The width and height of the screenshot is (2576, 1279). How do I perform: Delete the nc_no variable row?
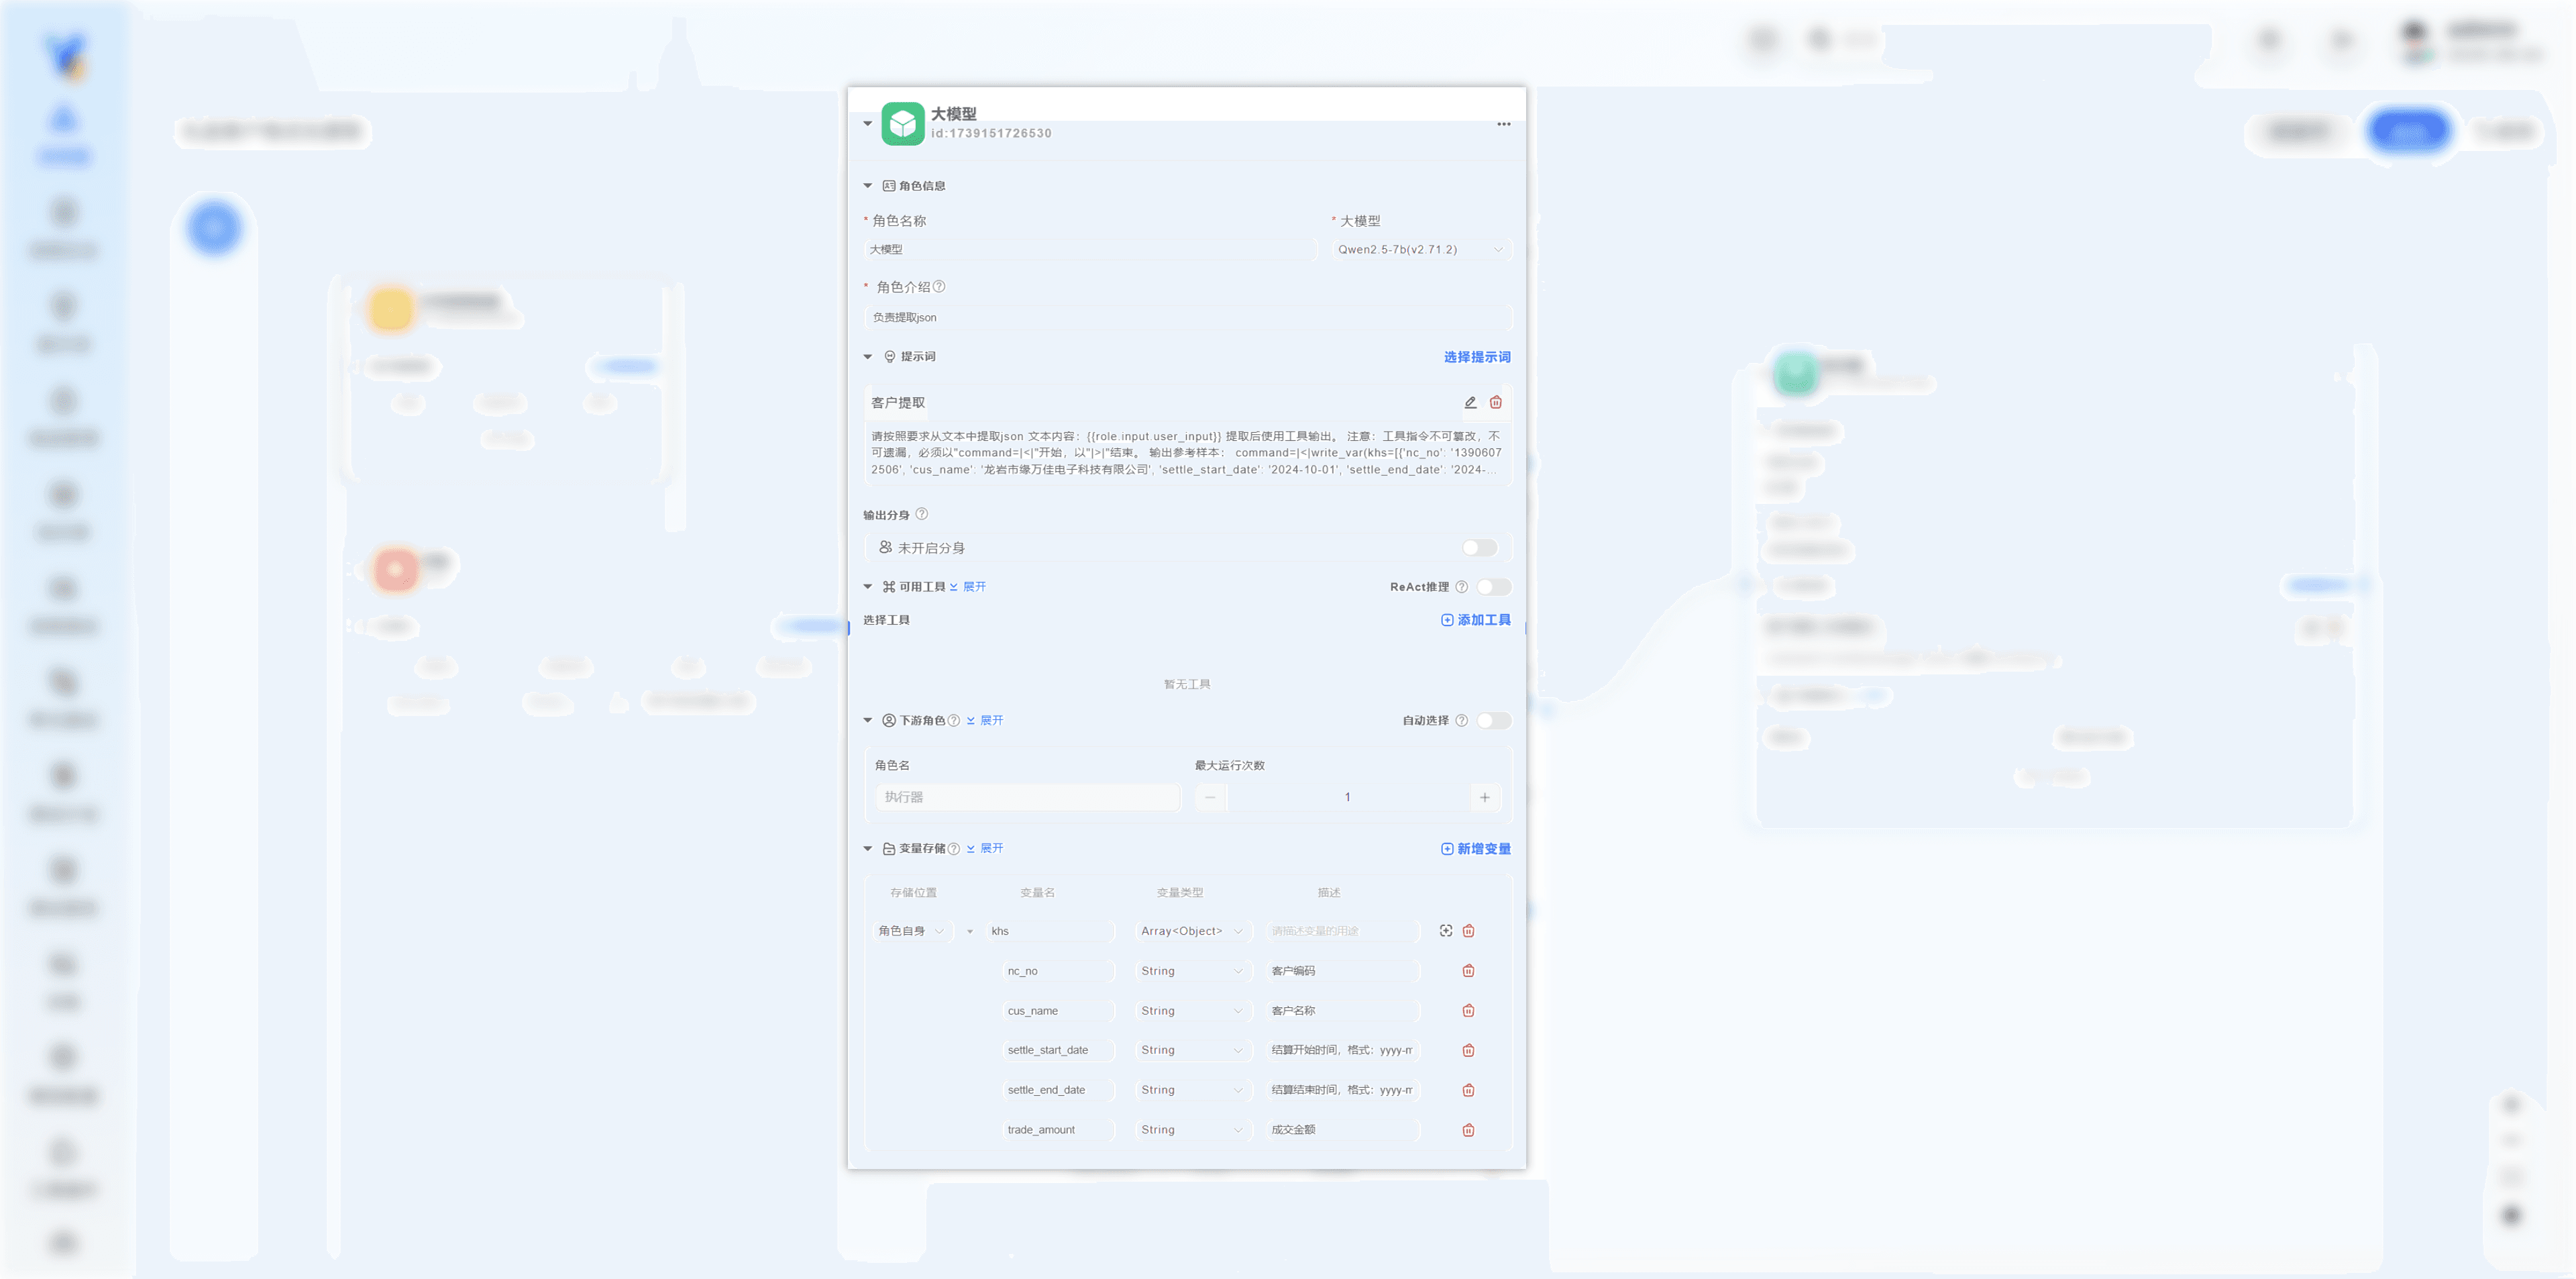1468,971
